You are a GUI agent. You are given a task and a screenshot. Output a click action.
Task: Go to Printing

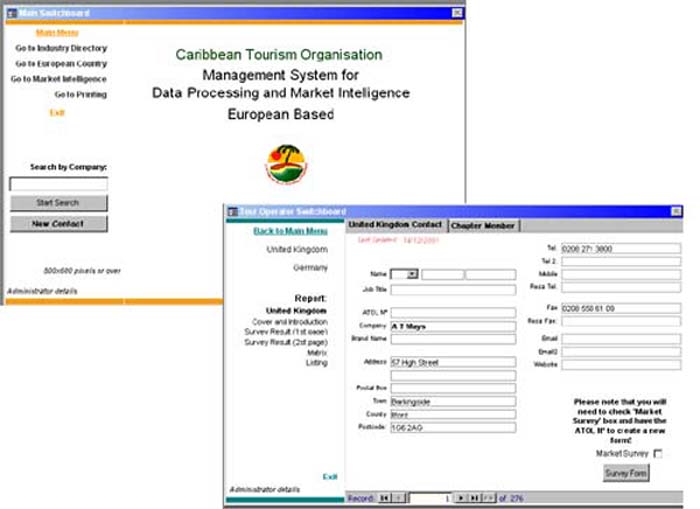[80, 95]
